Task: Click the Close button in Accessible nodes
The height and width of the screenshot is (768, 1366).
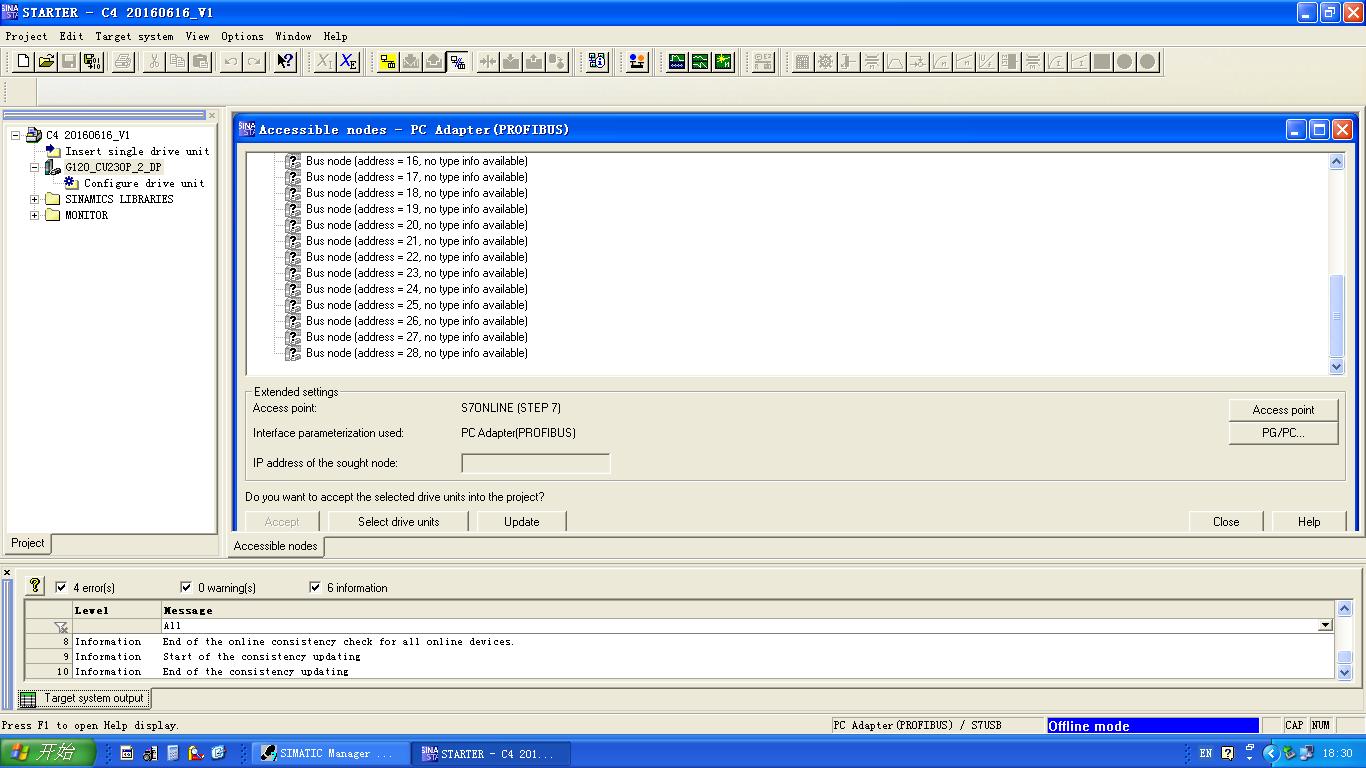Action: 1226,522
